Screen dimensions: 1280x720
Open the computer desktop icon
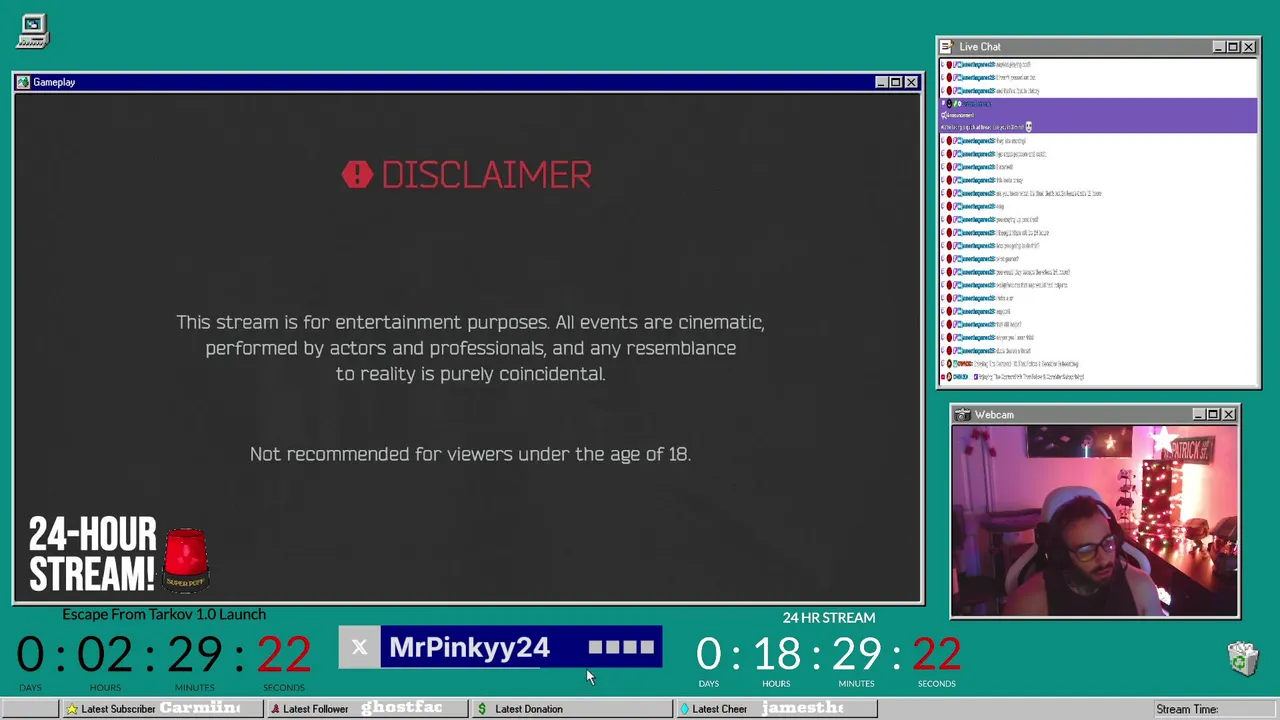tap(33, 31)
